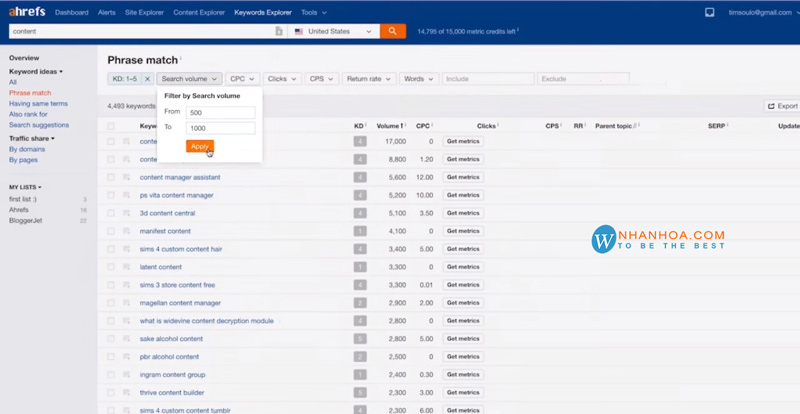Image resolution: width=800 pixels, height=414 pixels.
Task: Check the box next to magellan content manager
Action: 111,303
